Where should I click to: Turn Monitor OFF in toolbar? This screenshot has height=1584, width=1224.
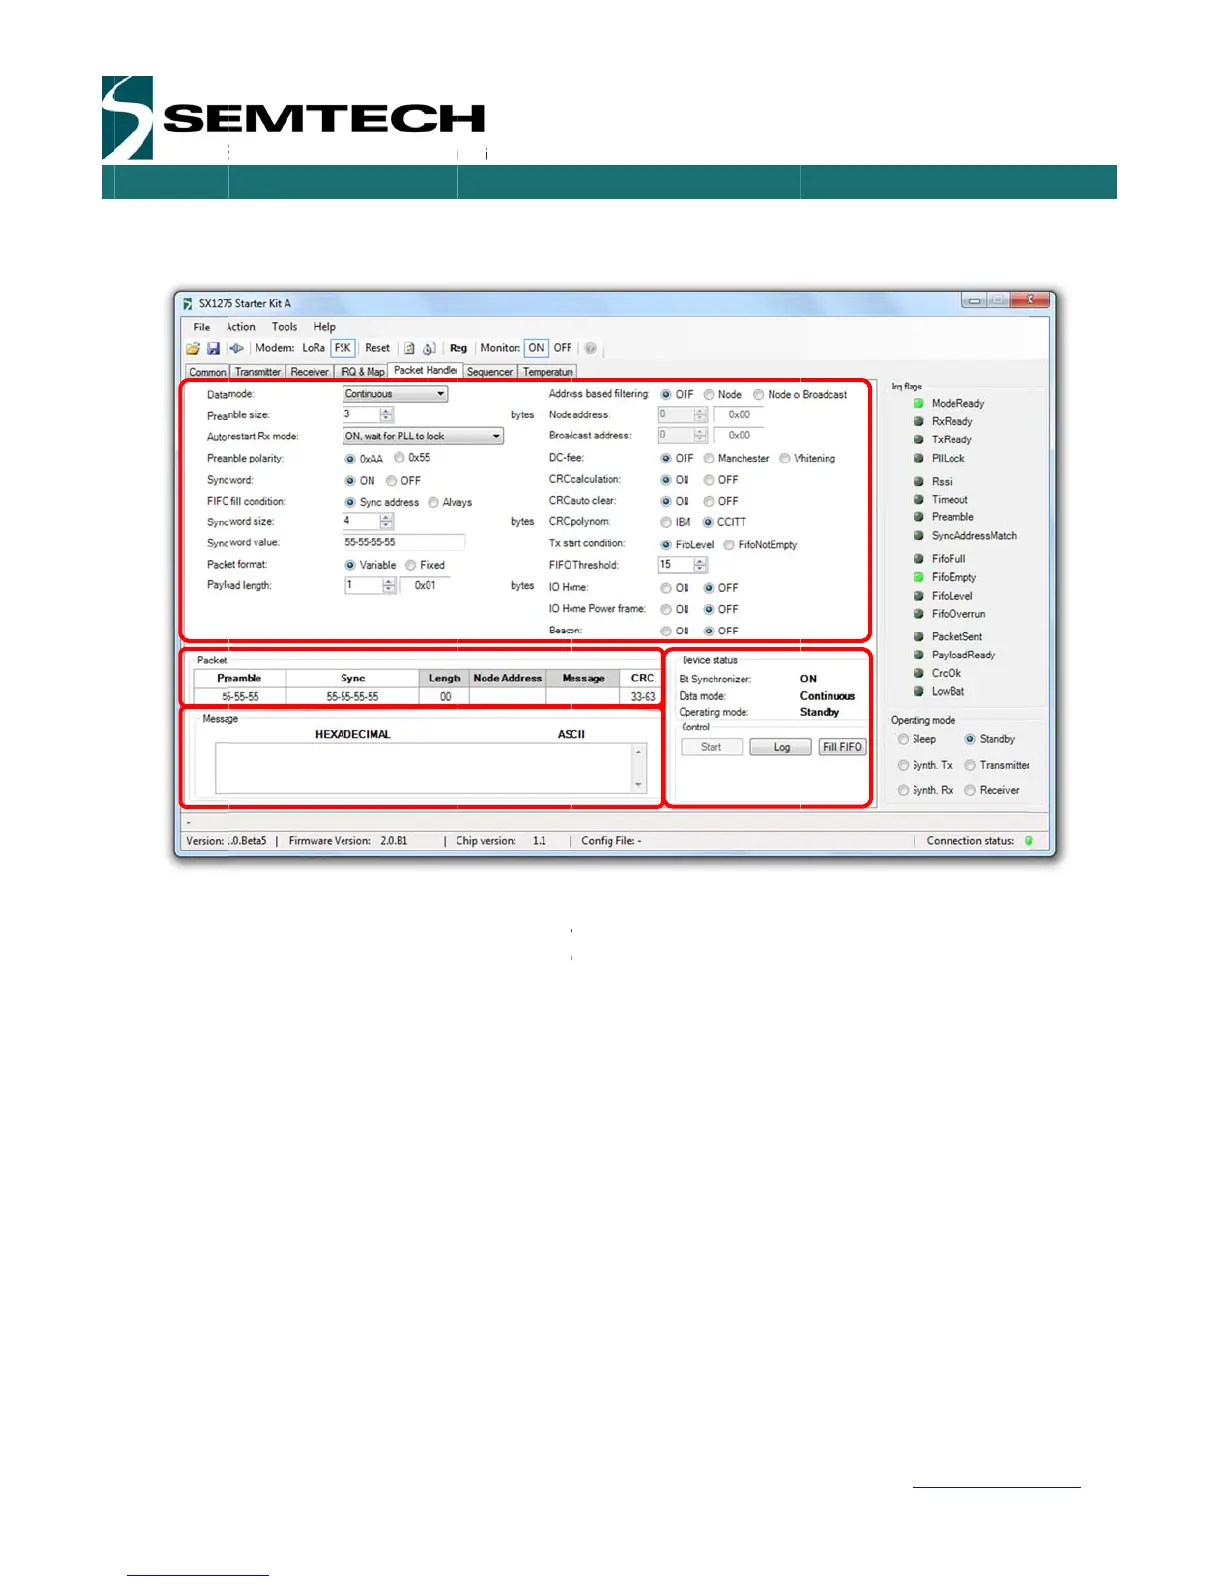pos(563,348)
